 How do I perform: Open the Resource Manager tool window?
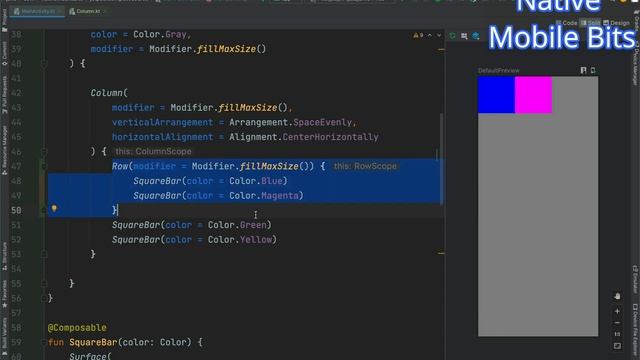pyautogui.click(x=4, y=150)
